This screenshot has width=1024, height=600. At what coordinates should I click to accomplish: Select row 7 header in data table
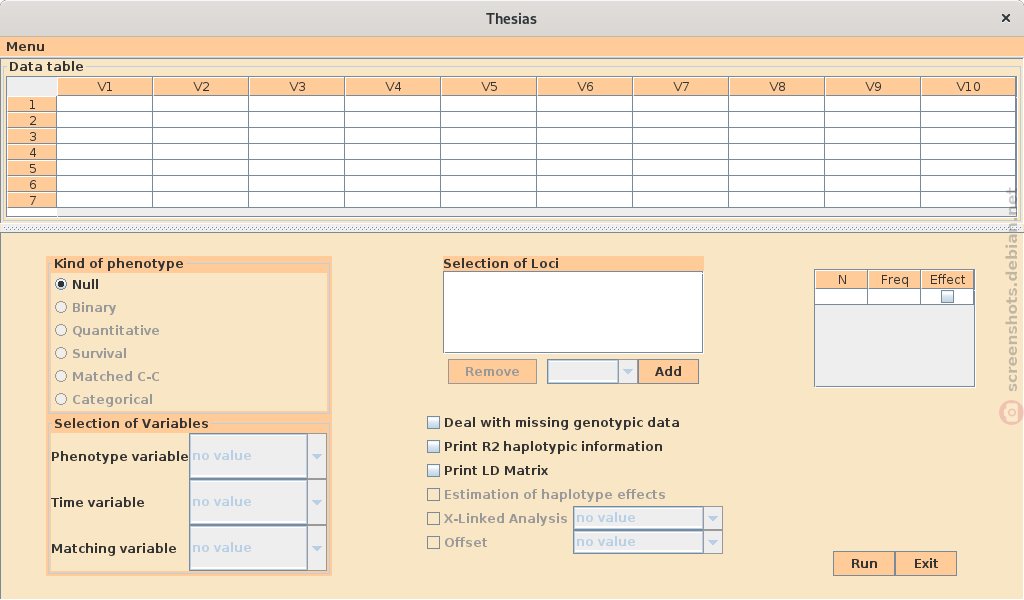point(32,200)
